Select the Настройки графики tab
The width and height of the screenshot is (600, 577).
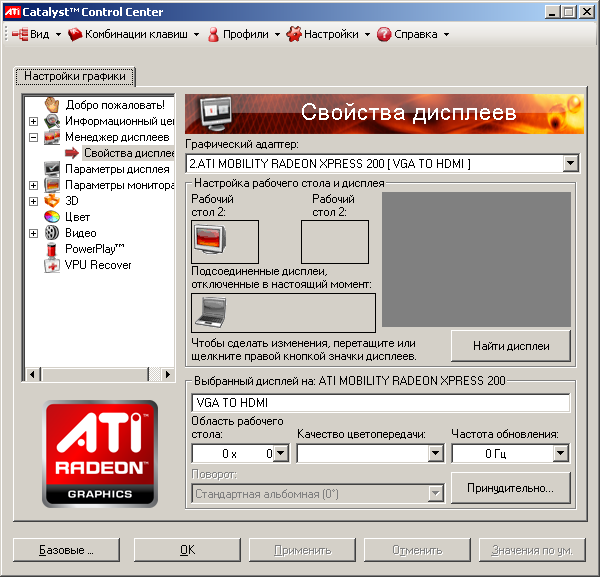[x=75, y=76]
